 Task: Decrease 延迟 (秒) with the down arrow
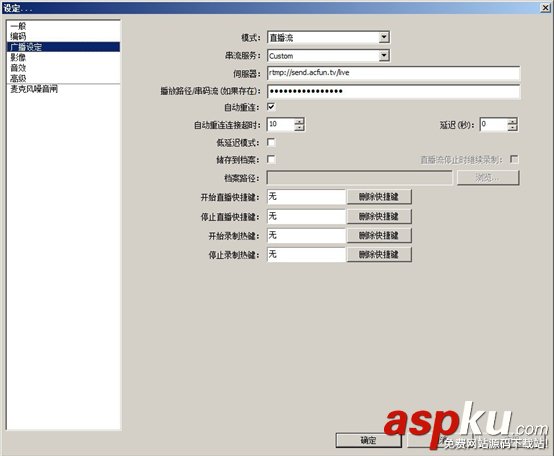[512, 128]
